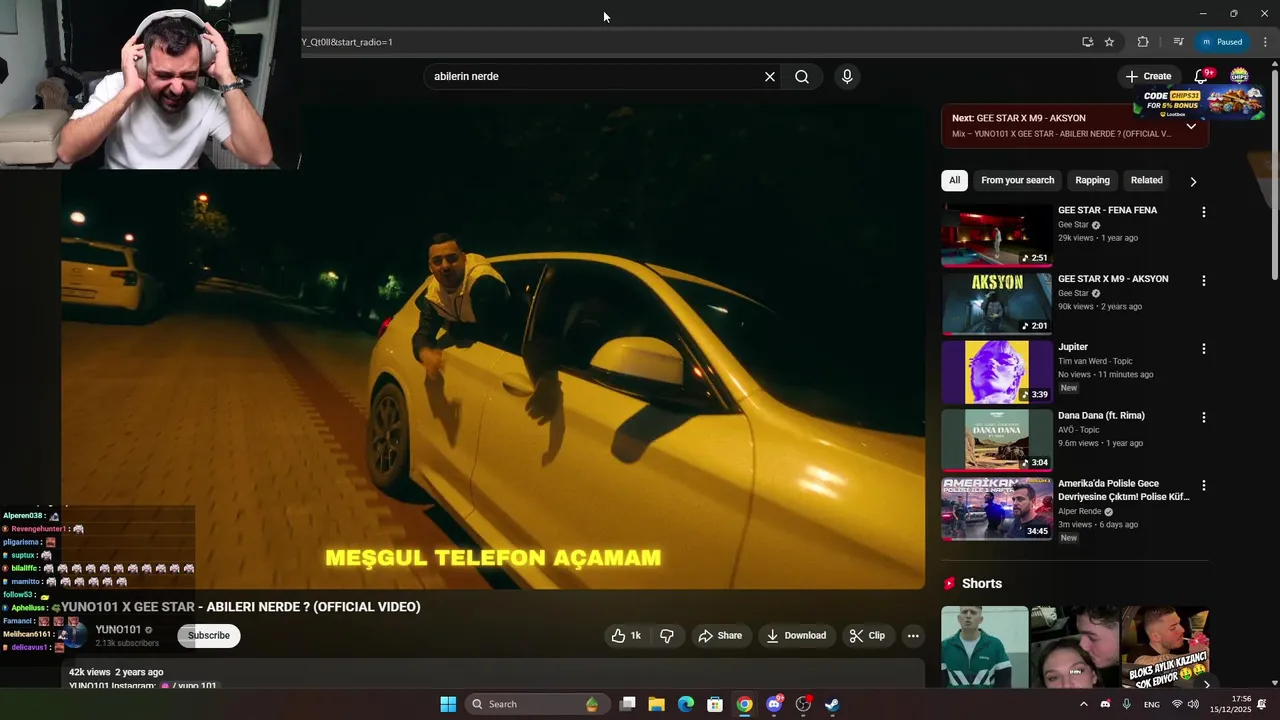Select the All filter chip
Screen dimensions: 1280x720
[x=954, y=181]
